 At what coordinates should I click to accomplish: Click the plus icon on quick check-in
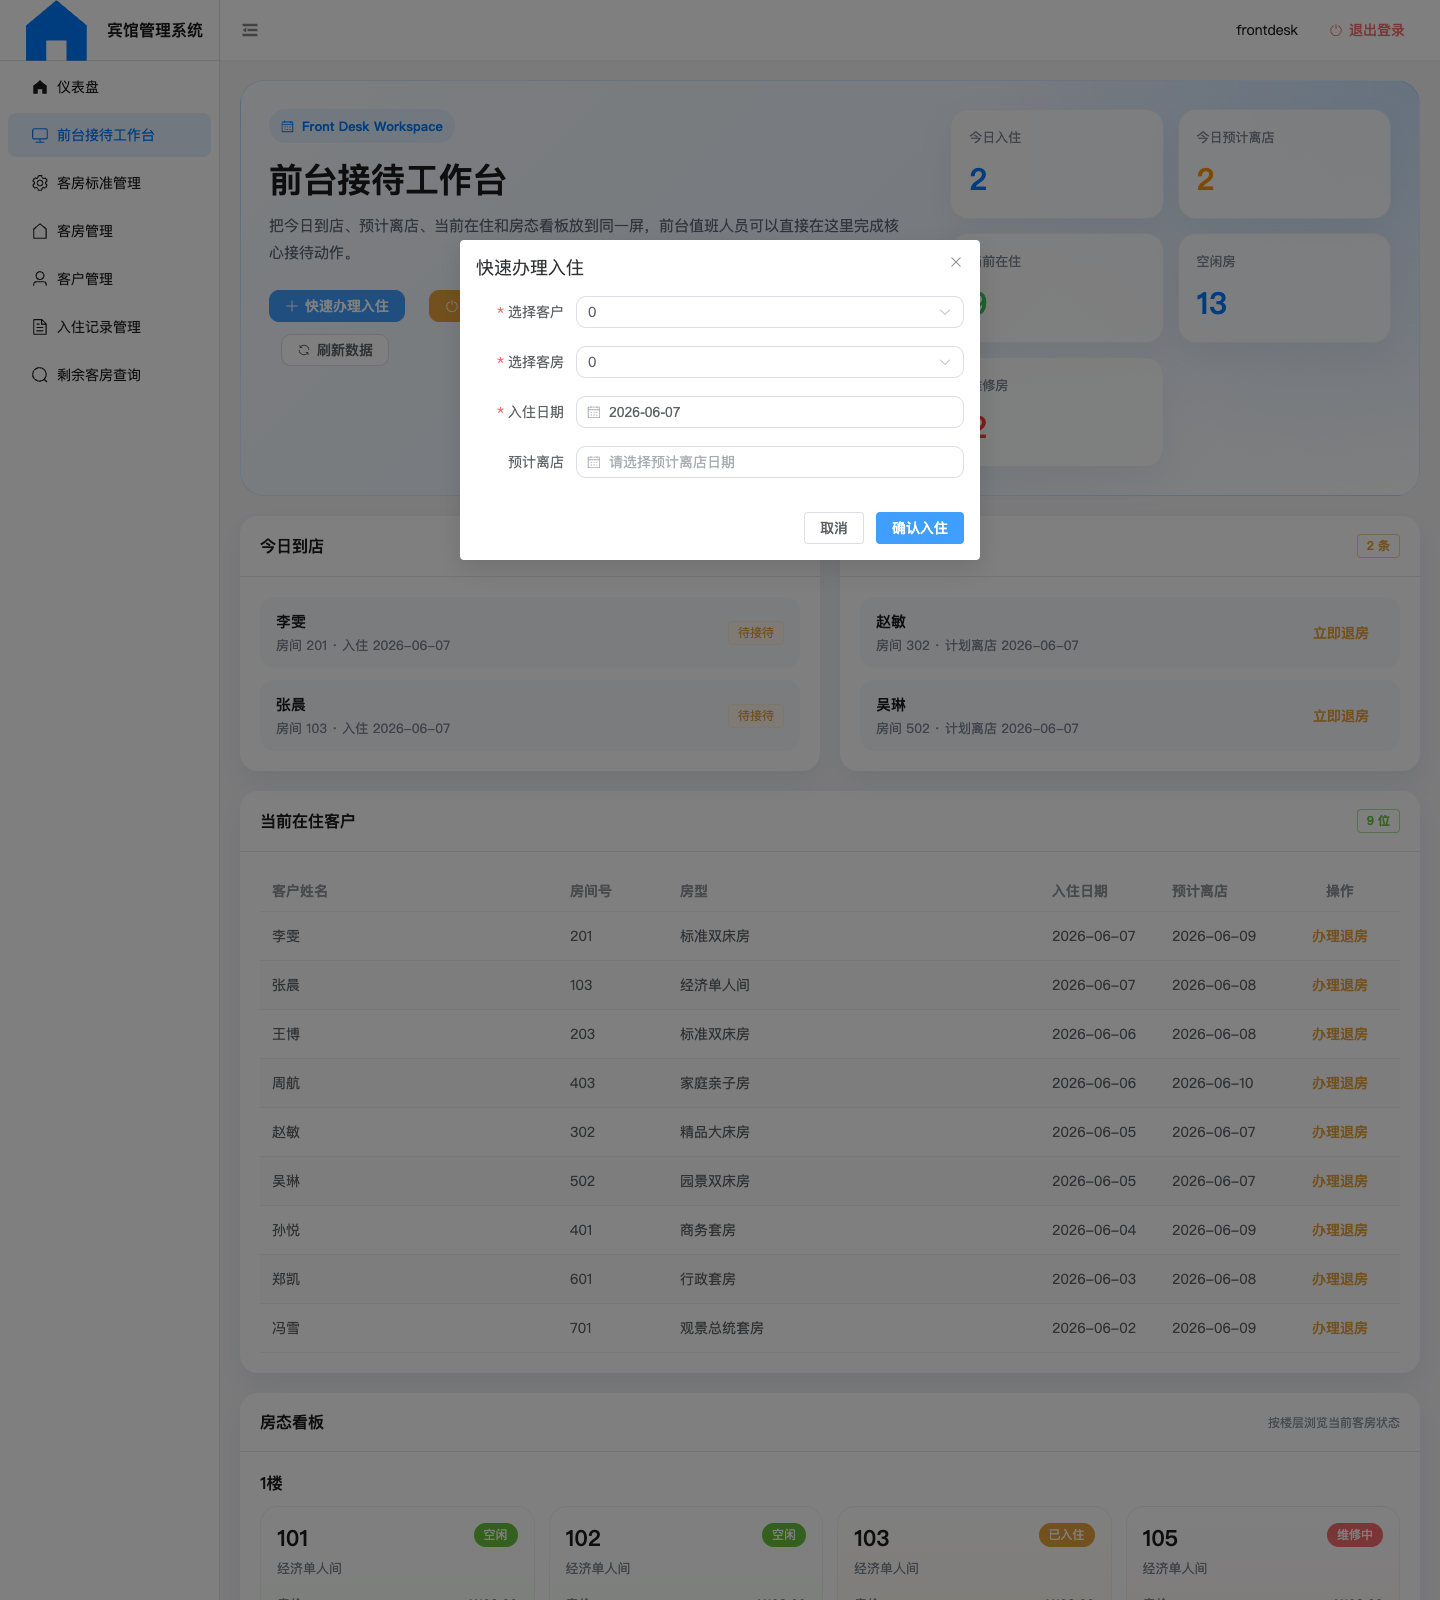coord(292,306)
